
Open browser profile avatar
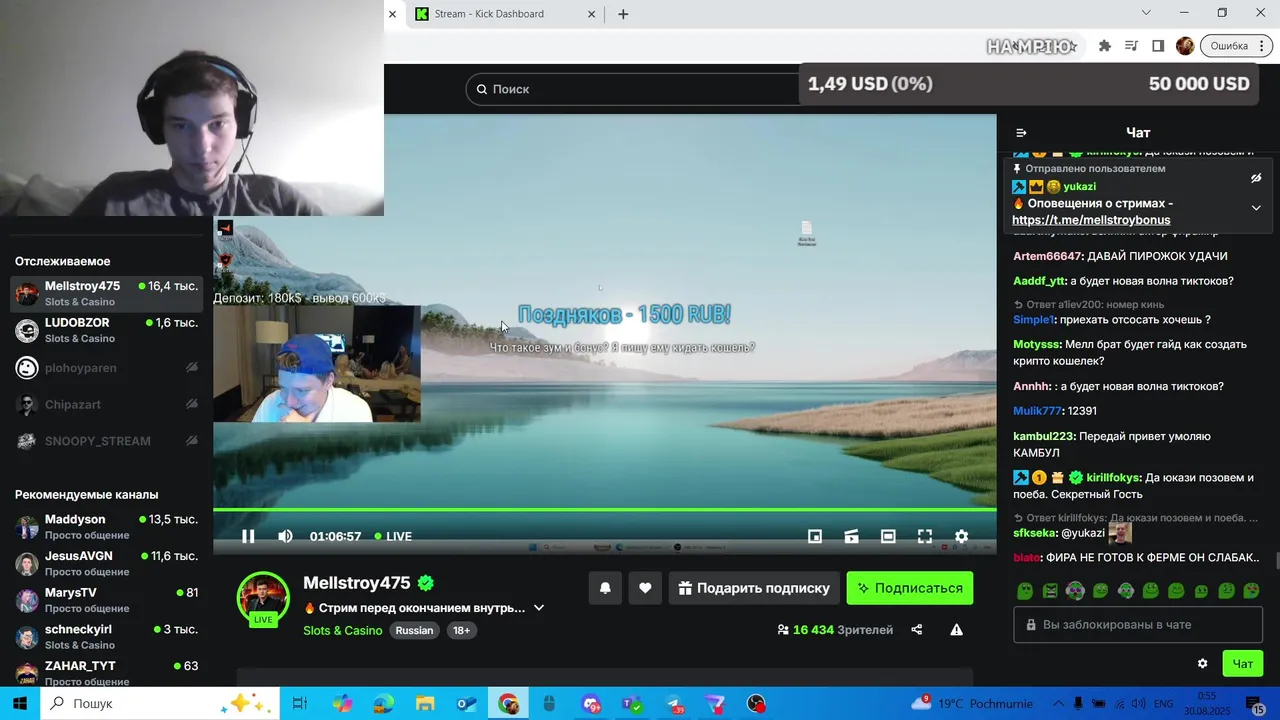(1185, 46)
